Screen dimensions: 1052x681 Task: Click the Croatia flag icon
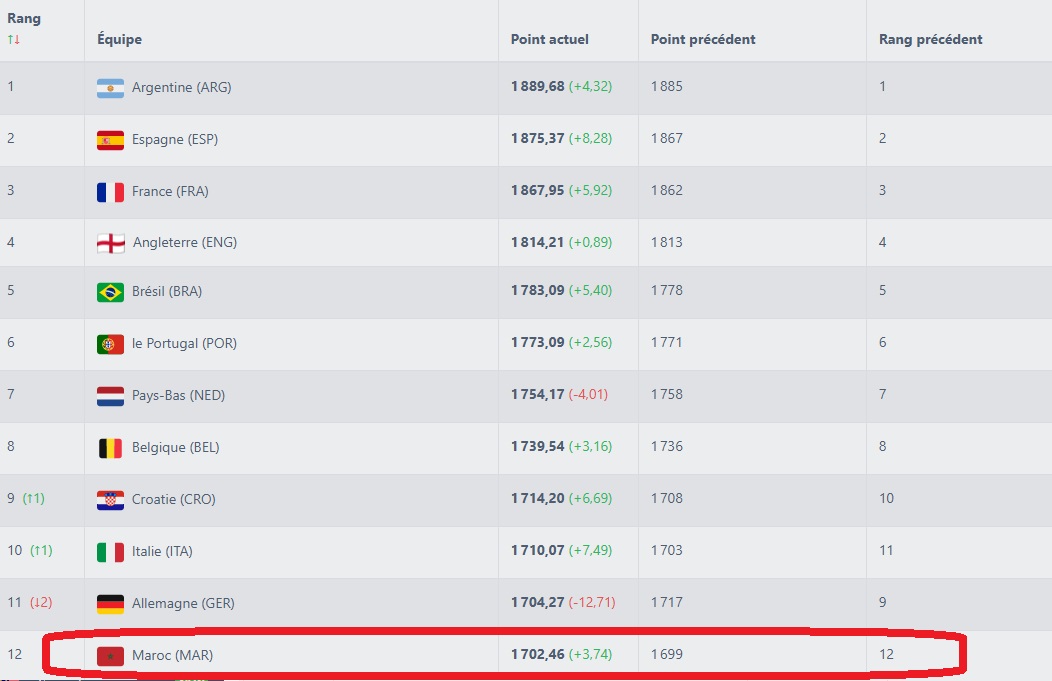click(110, 500)
